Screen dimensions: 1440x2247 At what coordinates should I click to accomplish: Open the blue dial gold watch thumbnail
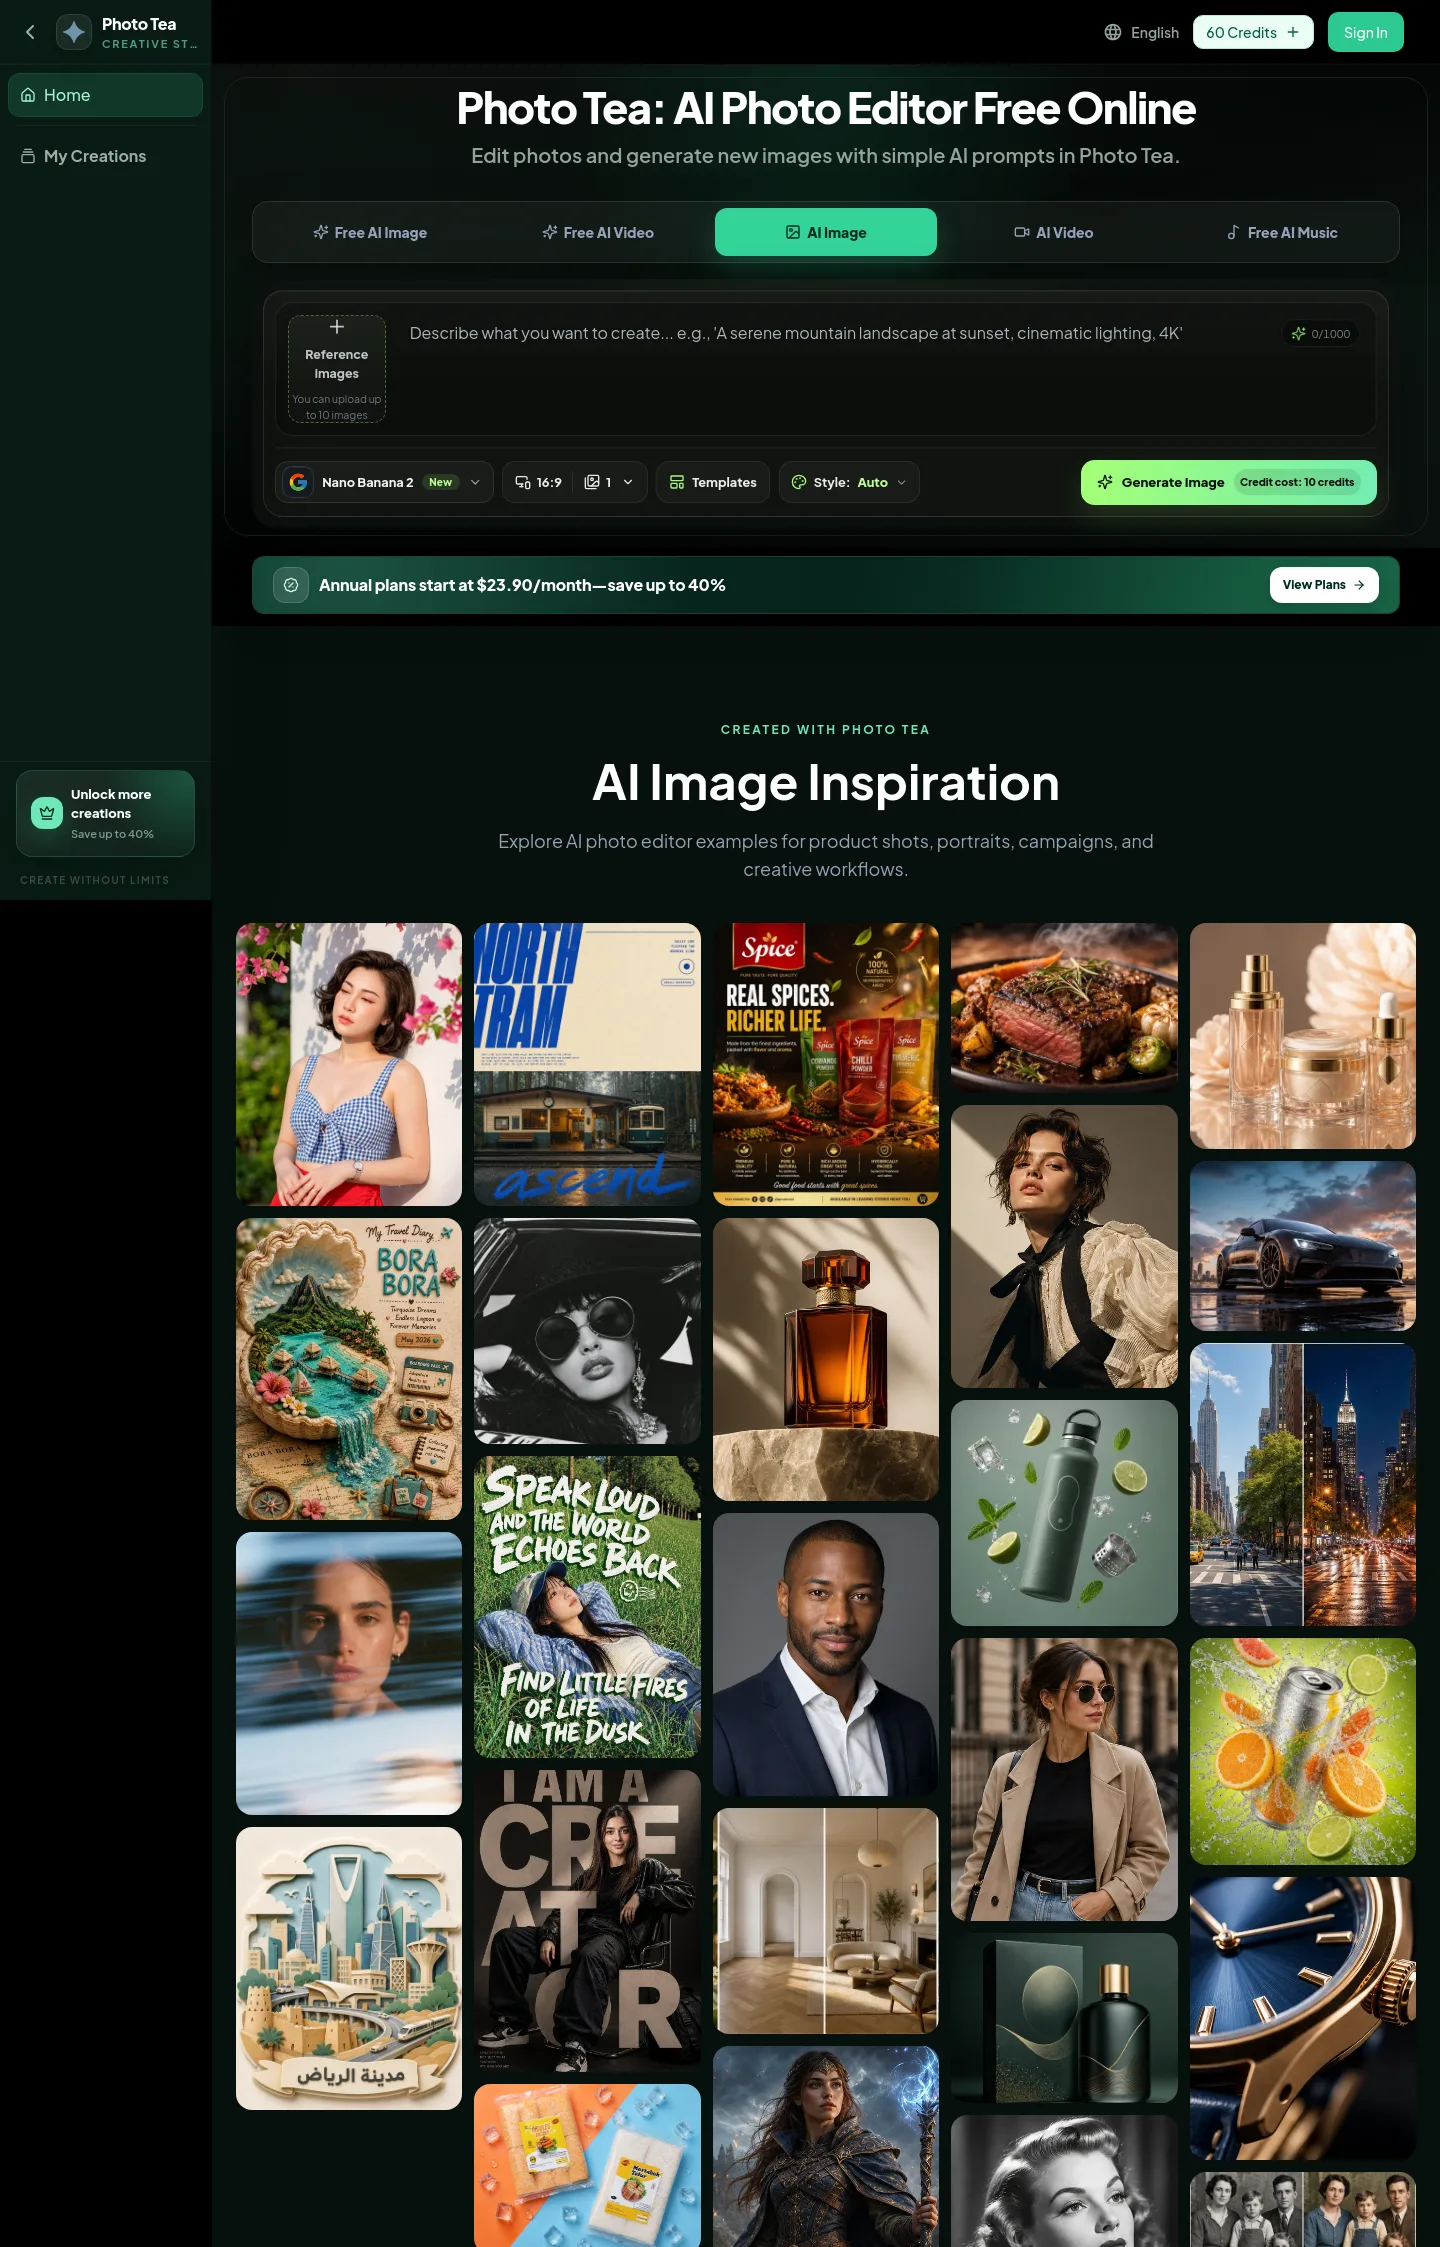(1303, 2018)
